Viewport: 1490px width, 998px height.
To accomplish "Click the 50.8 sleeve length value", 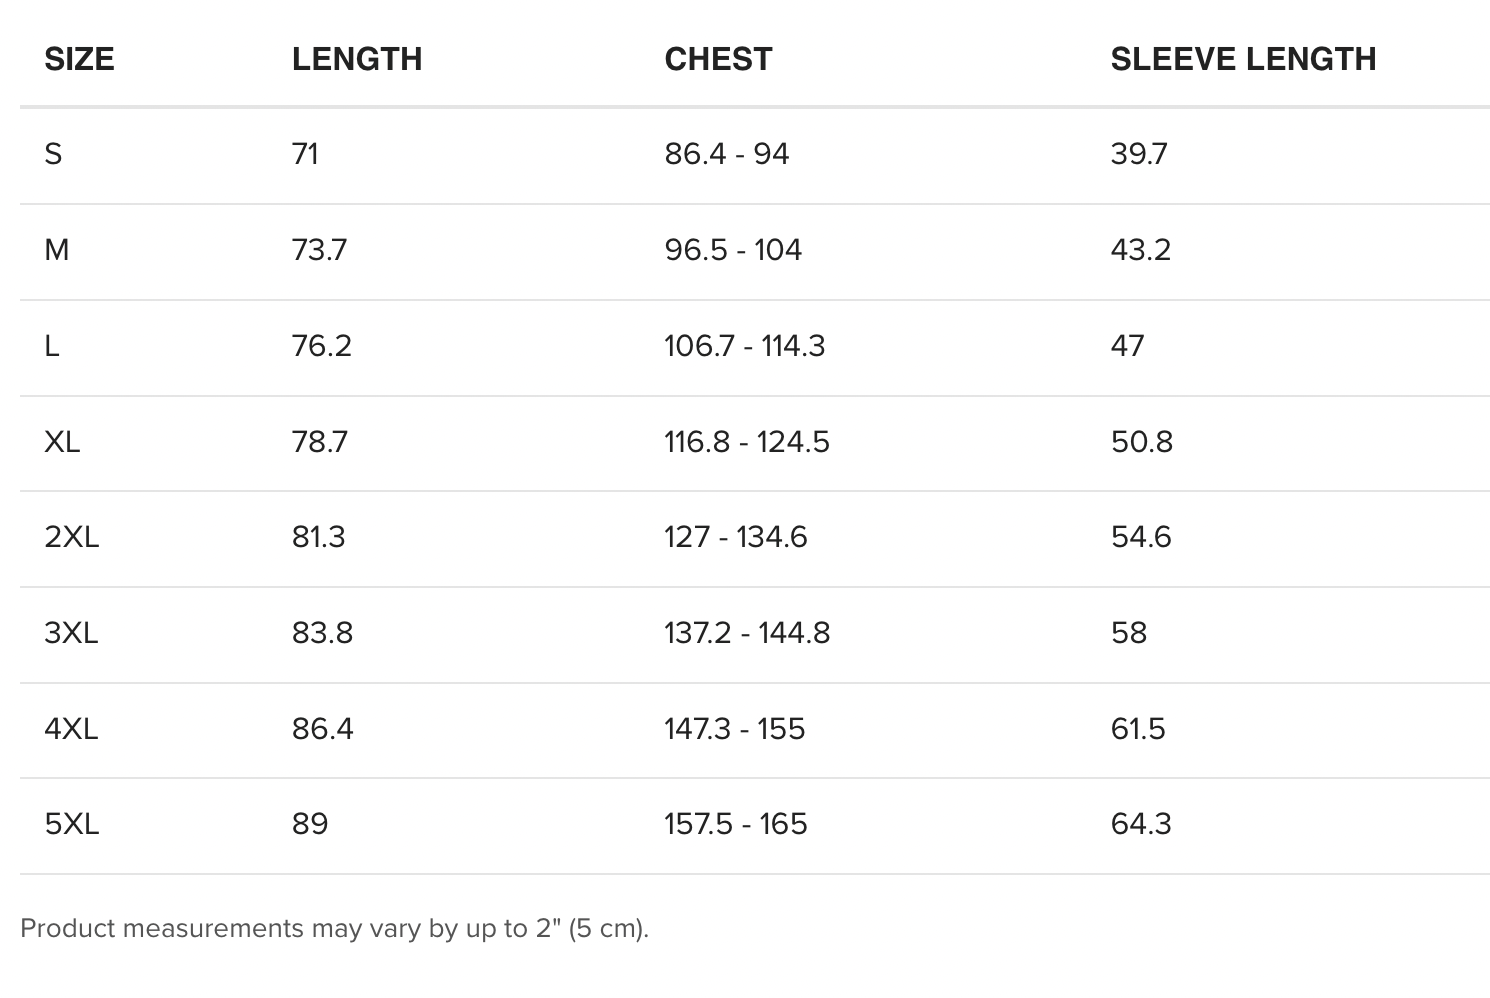I will pos(1141,442).
